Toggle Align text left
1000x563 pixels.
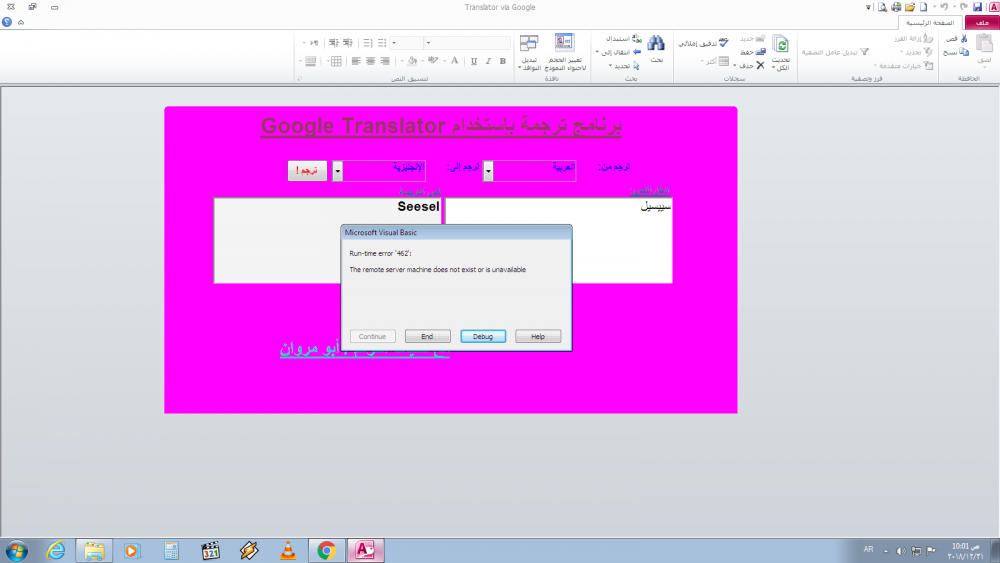click(356, 61)
